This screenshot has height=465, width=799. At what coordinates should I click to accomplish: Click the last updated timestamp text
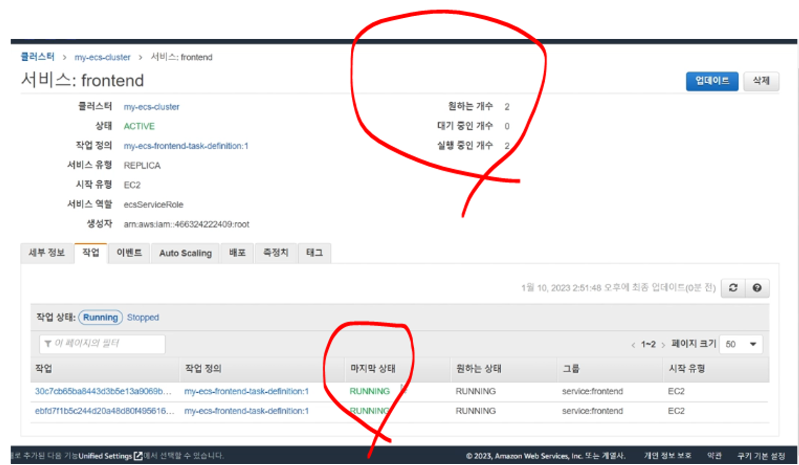point(618,288)
